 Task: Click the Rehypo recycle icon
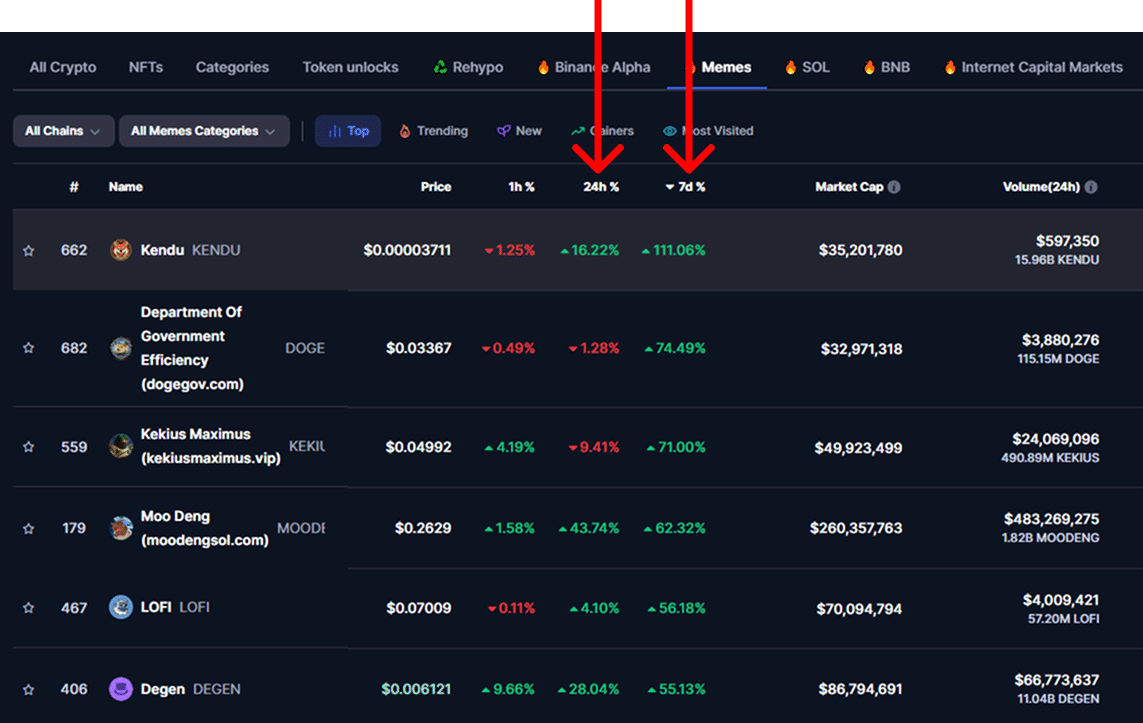[440, 67]
